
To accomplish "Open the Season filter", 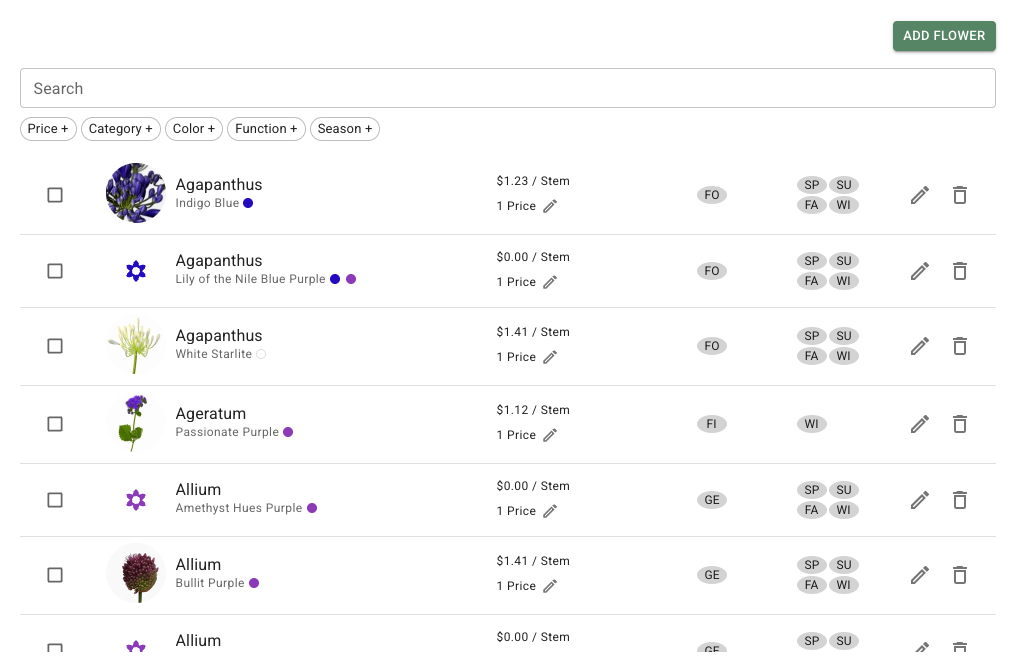I will pyautogui.click(x=345, y=129).
